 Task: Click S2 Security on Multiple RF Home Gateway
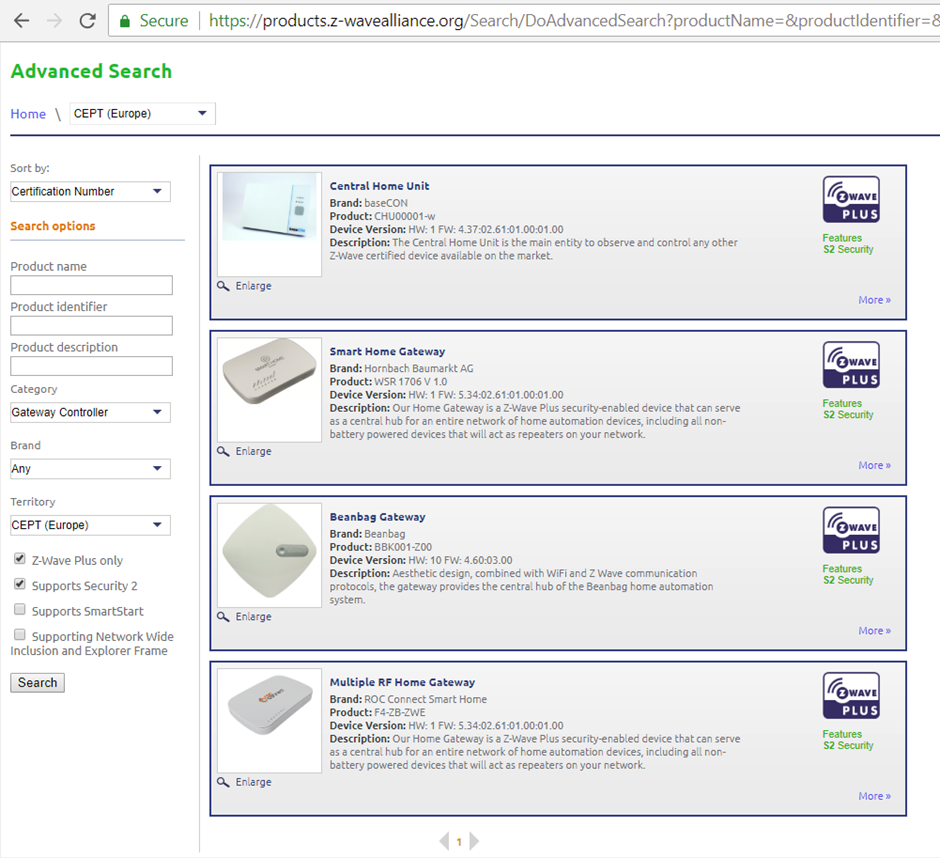(x=848, y=746)
